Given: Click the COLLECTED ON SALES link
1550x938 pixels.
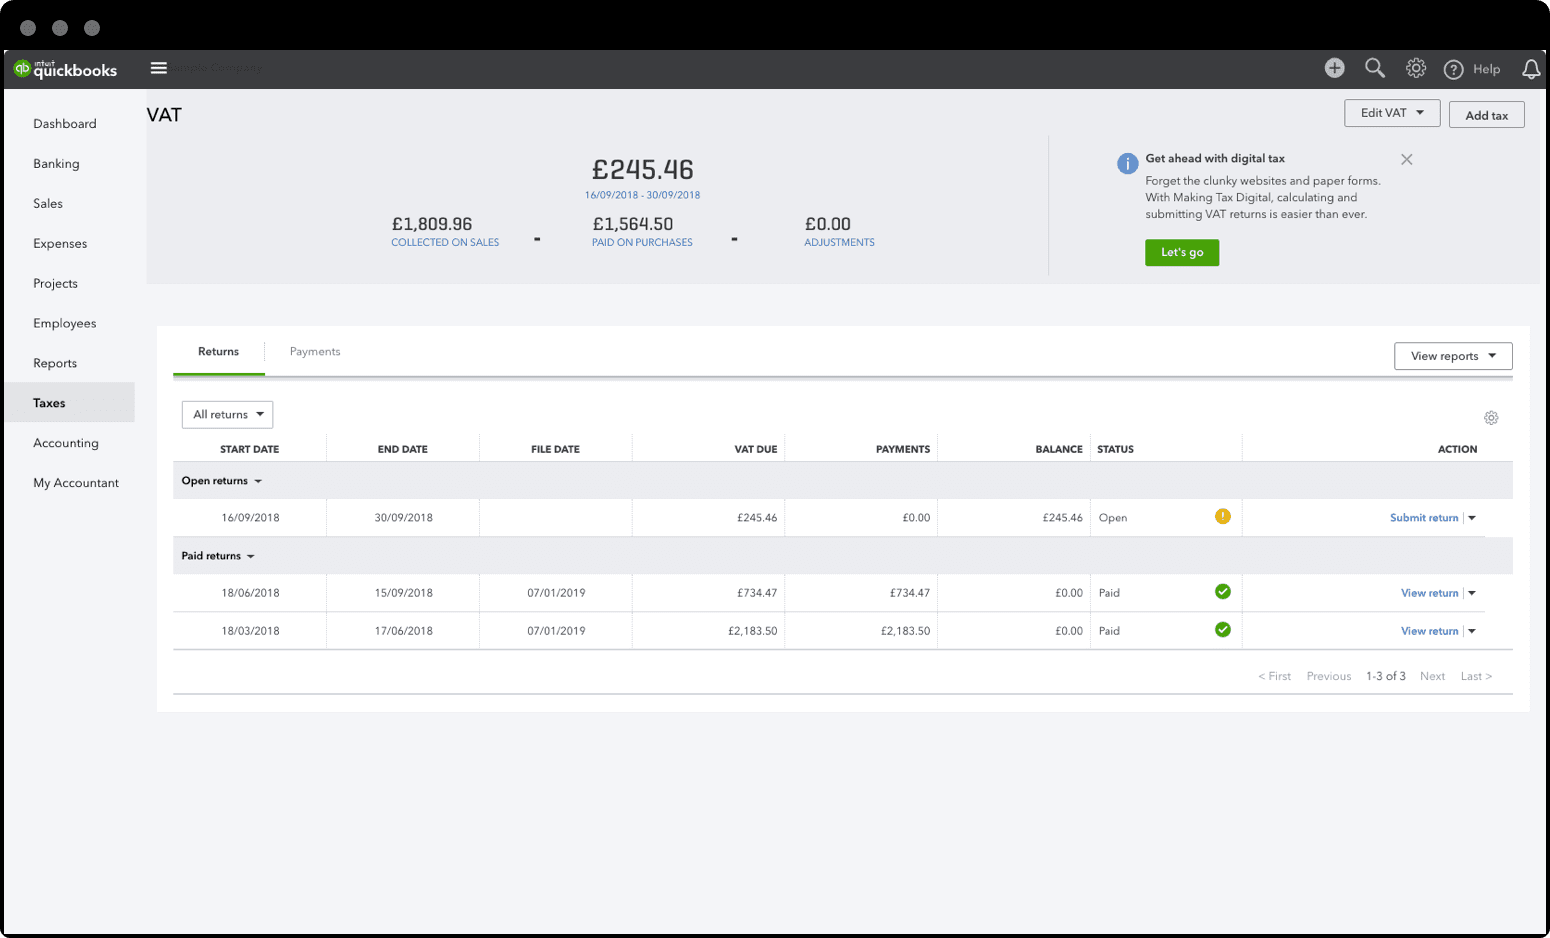Looking at the screenshot, I should (445, 243).
